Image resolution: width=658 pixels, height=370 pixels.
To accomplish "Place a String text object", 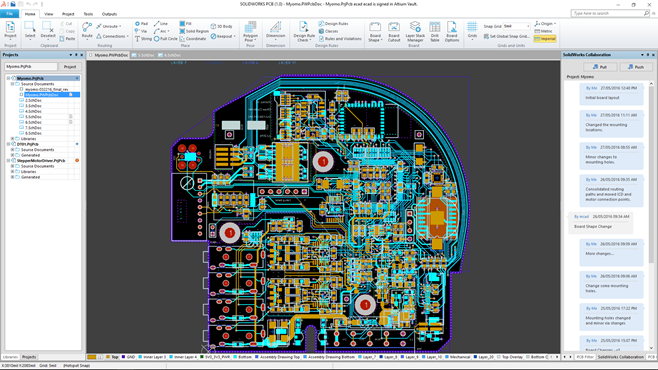I will (143, 39).
